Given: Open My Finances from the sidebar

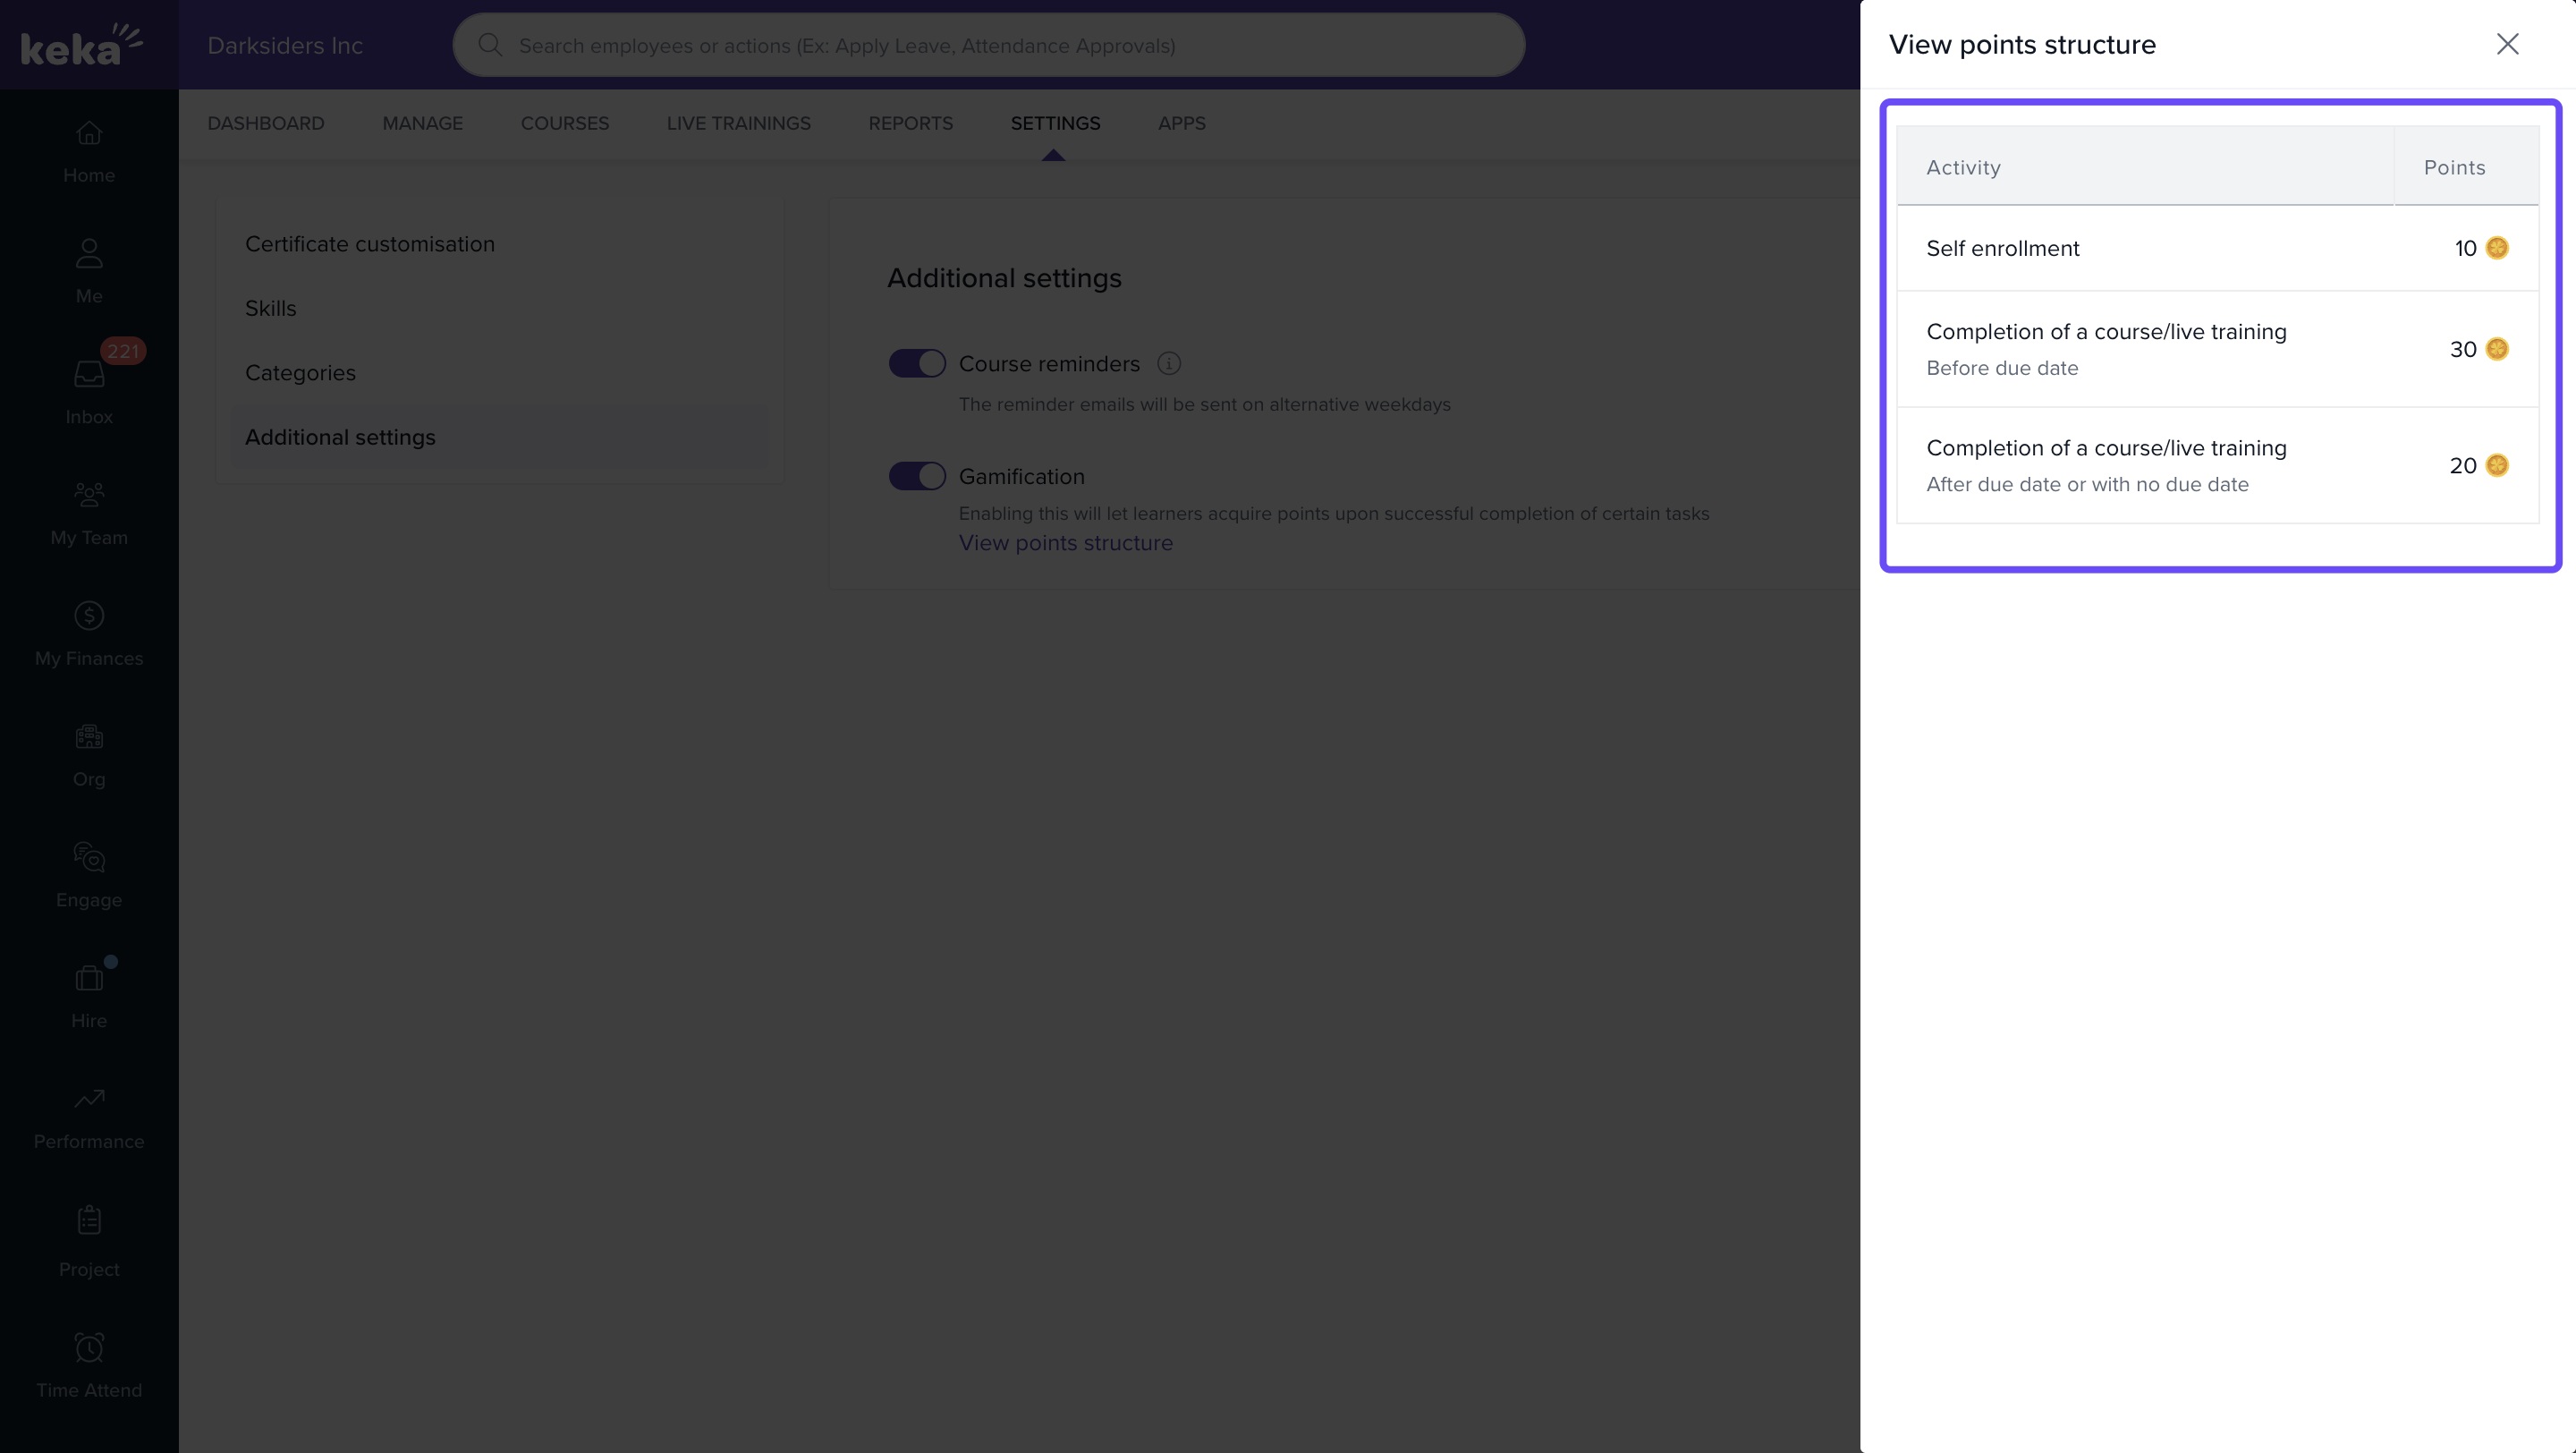Looking at the screenshot, I should pyautogui.click(x=88, y=632).
